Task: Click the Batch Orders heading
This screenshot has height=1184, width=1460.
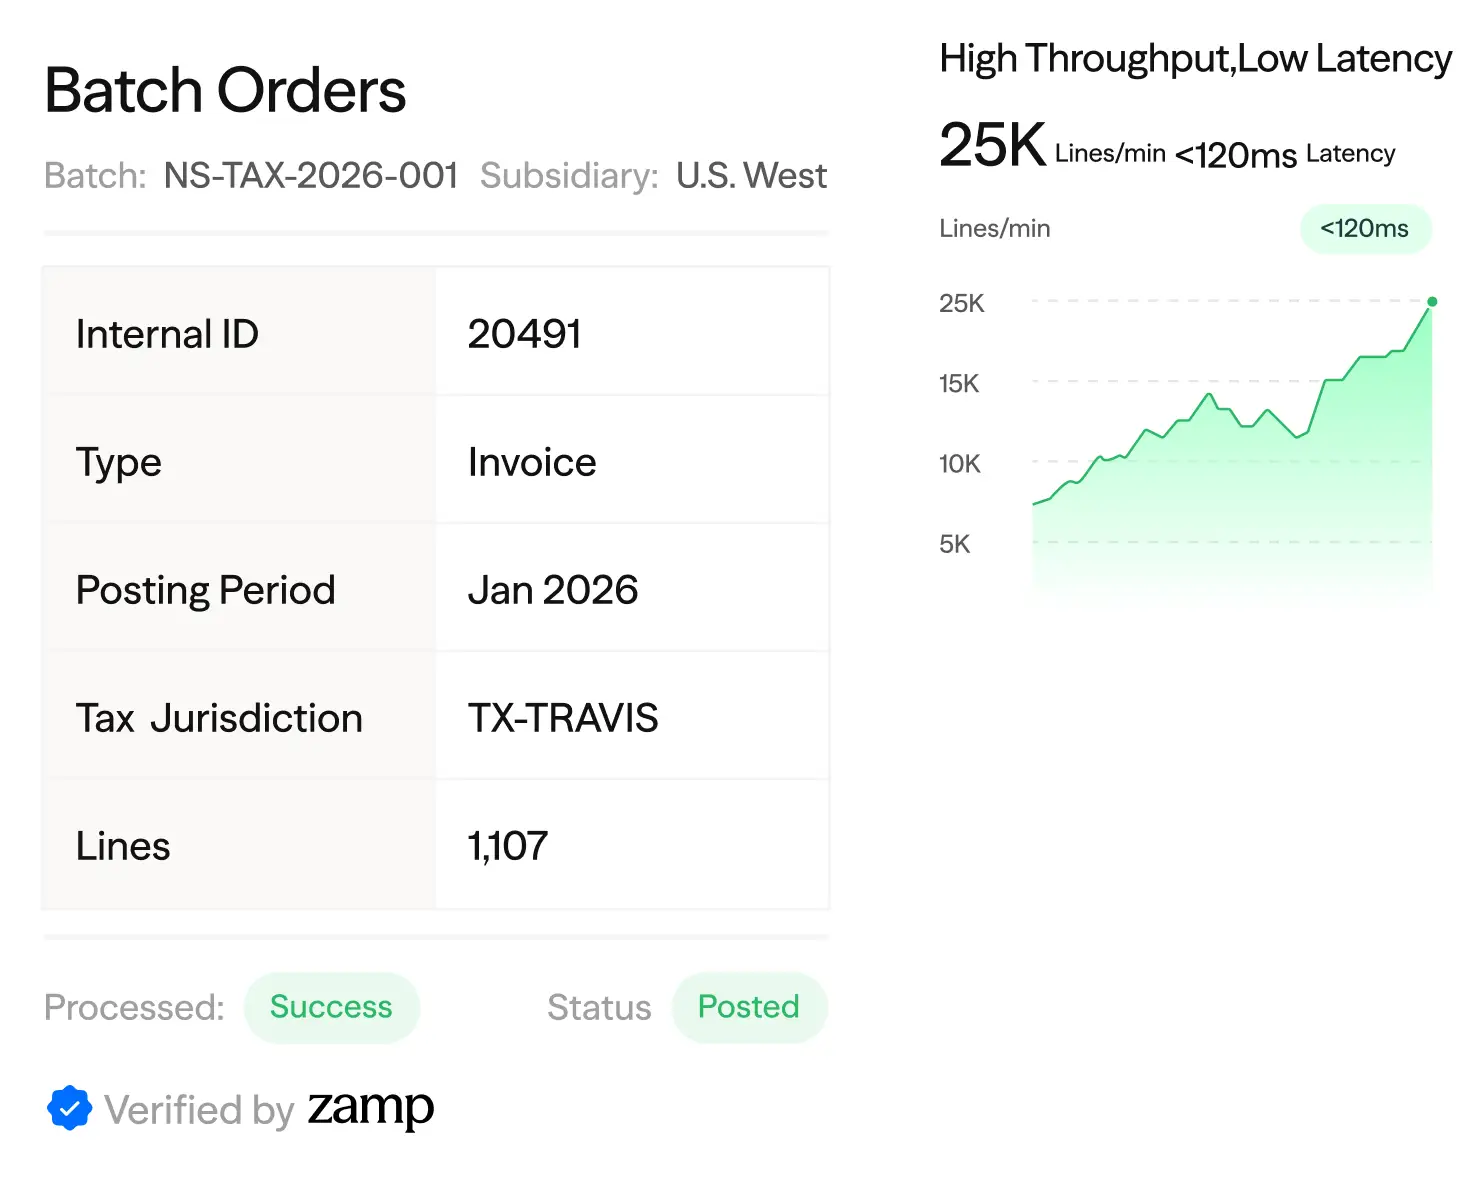Action: tap(225, 91)
